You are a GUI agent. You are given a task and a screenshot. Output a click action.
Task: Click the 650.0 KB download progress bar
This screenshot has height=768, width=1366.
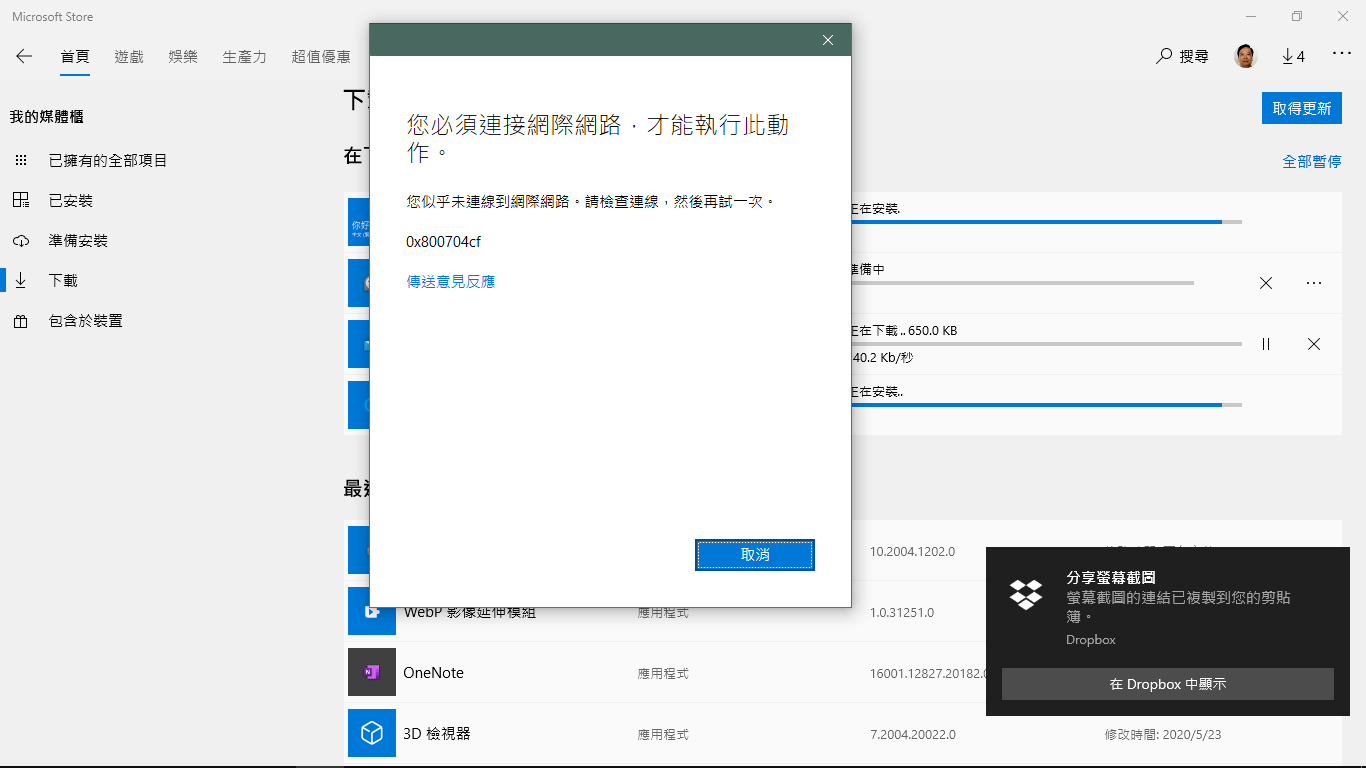coord(1046,344)
